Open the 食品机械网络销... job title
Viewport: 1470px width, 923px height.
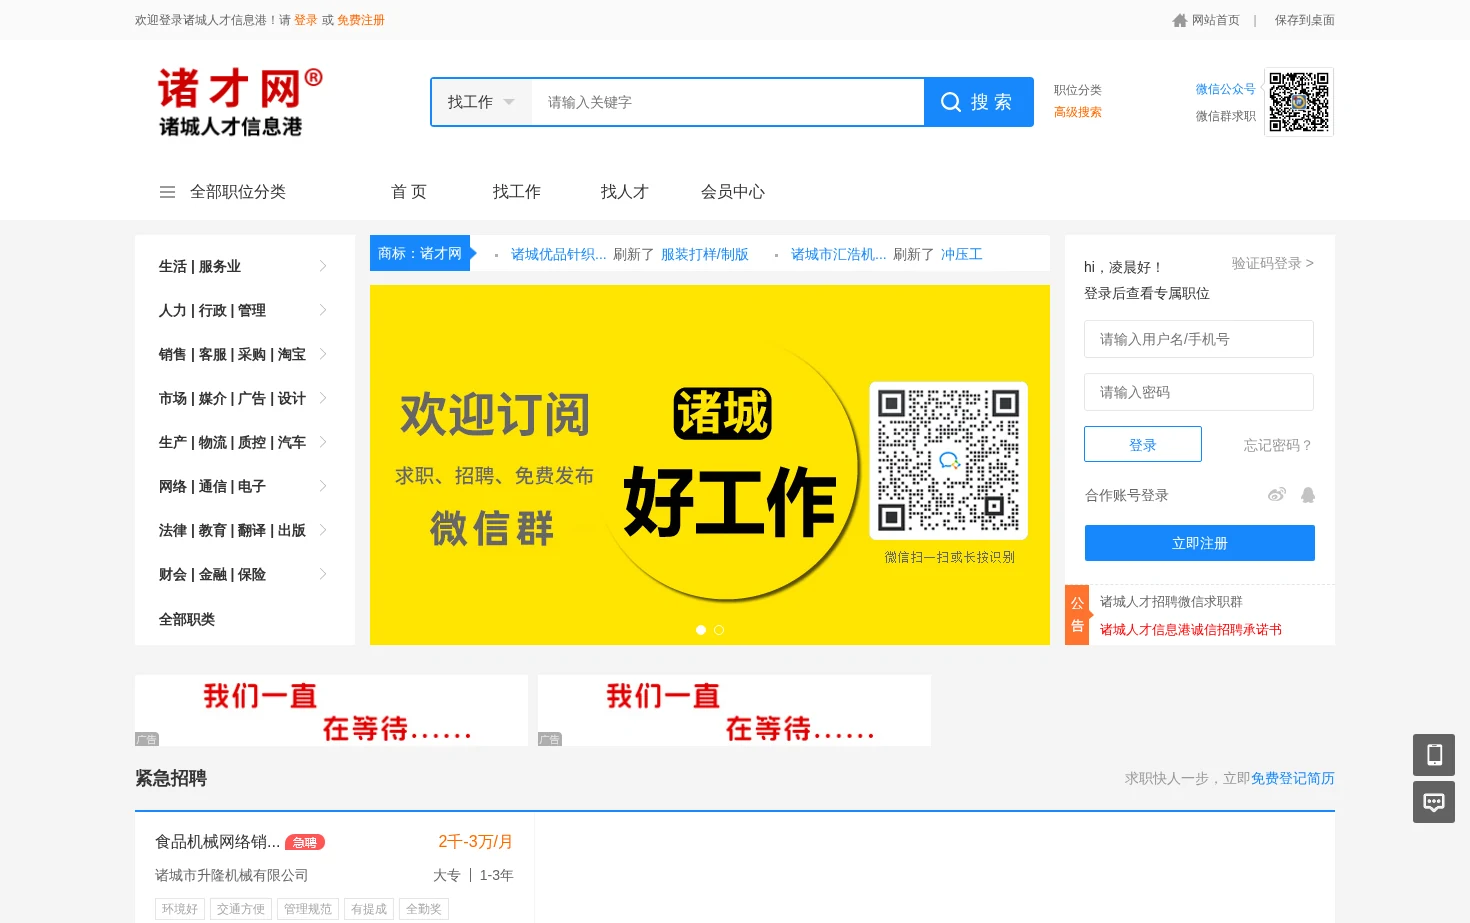218,842
